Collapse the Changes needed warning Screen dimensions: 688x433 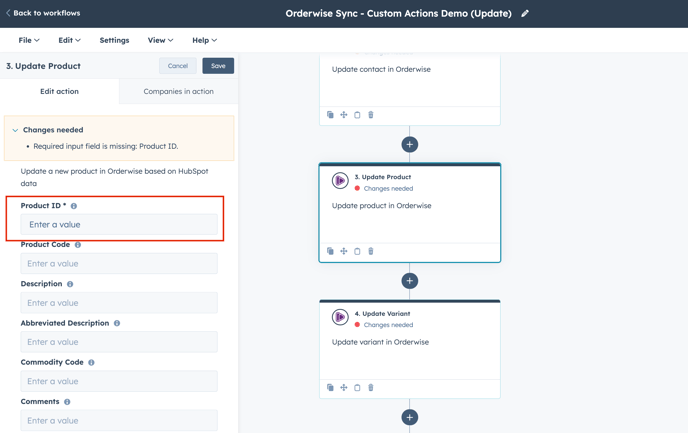click(15, 130)
